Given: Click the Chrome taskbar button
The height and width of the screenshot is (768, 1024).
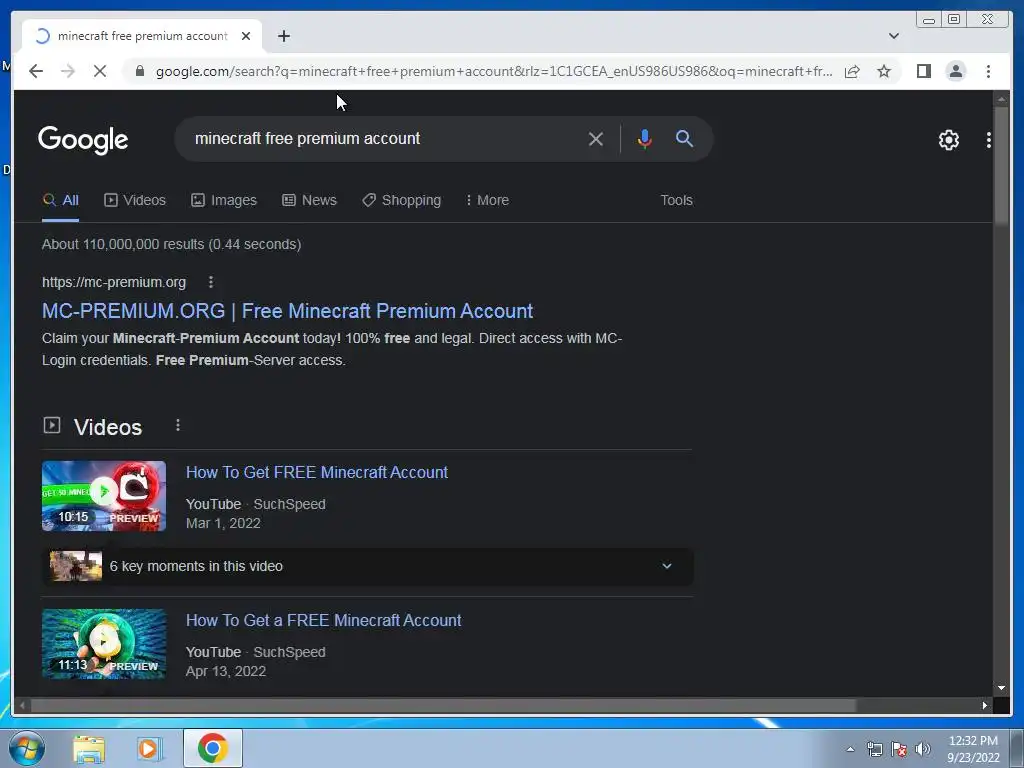Looking at the screenshot, I should pos(213,748).
